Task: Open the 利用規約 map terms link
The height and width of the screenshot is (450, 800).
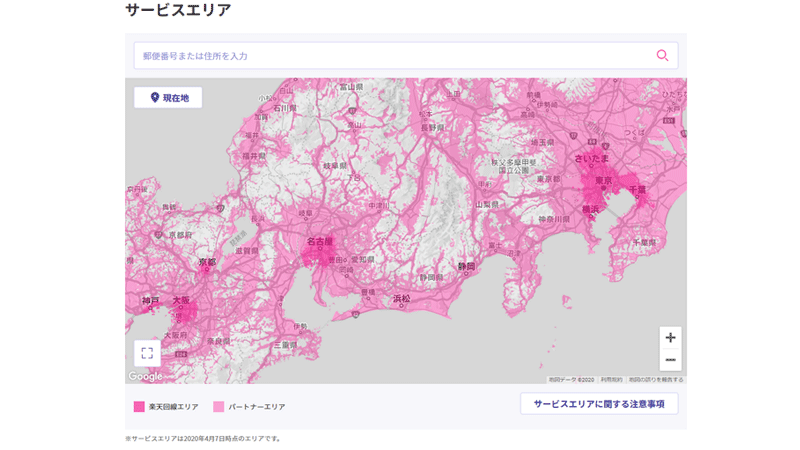Action: (x=611, y=380)
